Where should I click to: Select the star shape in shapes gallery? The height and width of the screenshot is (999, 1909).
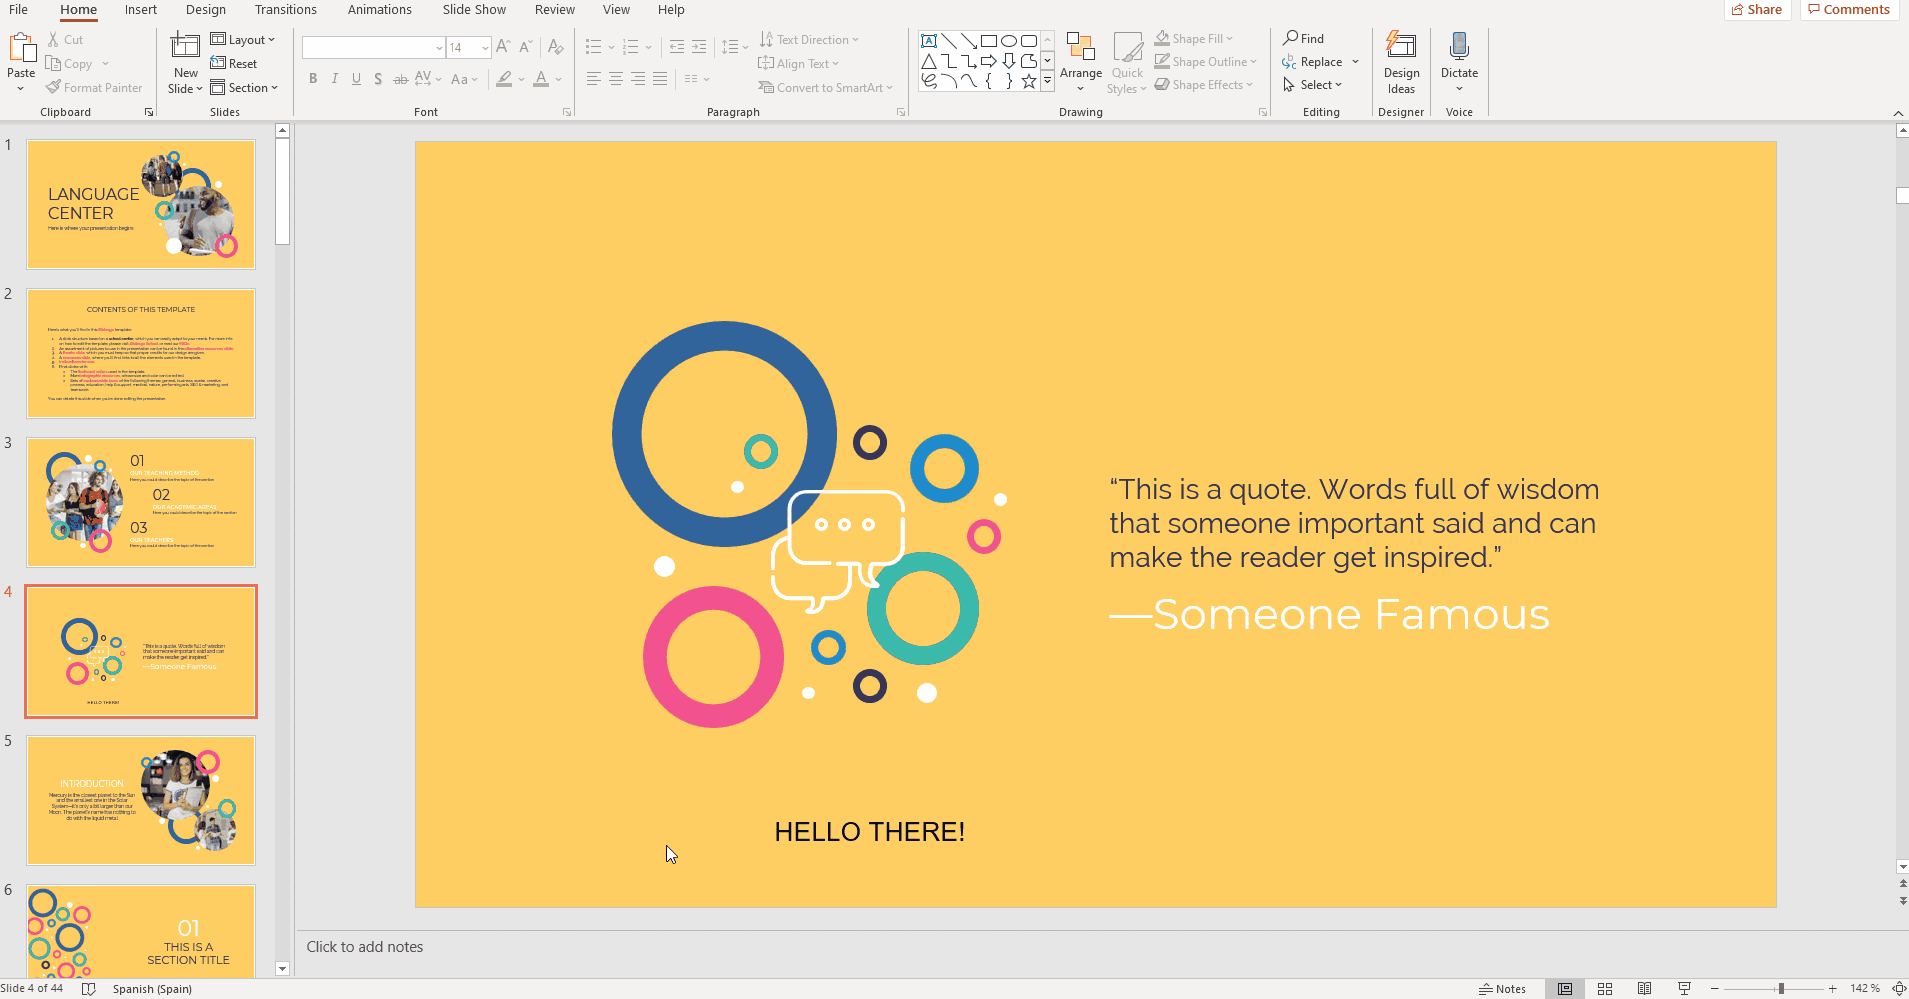1028,82
